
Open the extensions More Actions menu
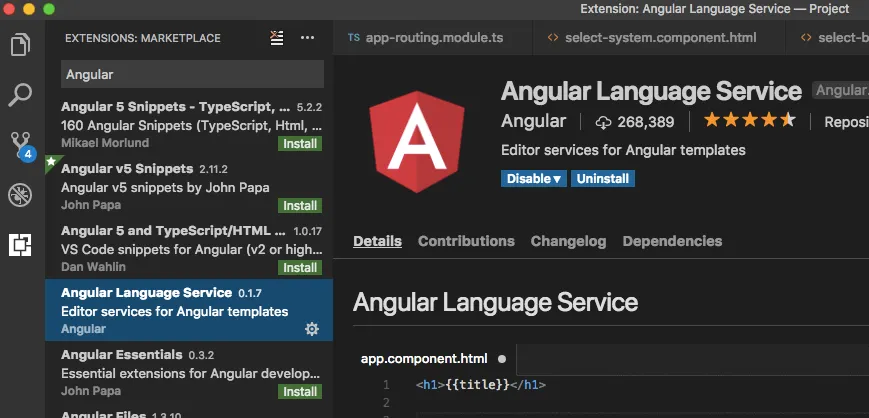[308, 38]
